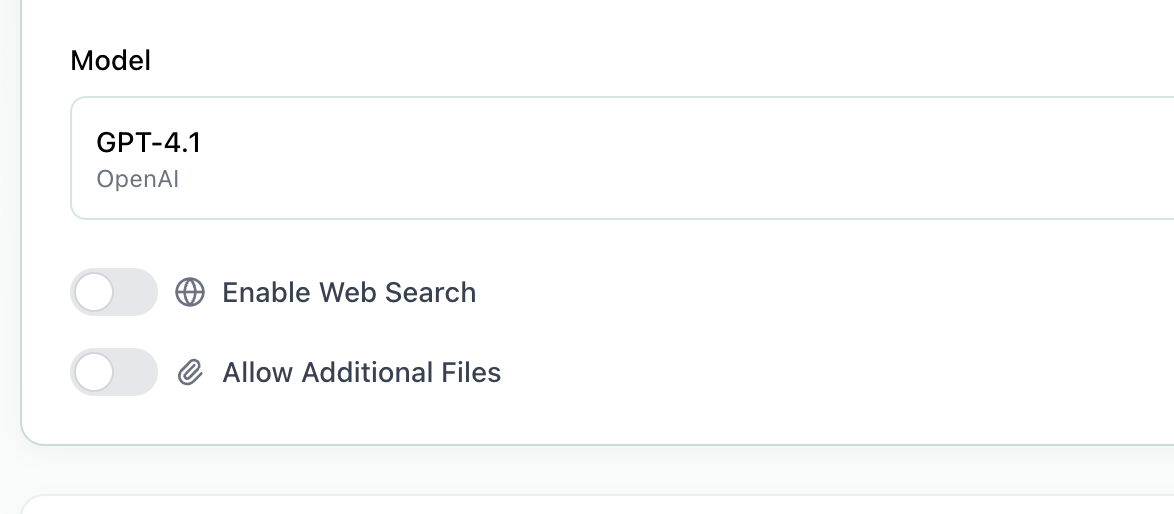Click the empty area inside the model selector box
Screen dimensions: 1174x514
tap(700, 158)
